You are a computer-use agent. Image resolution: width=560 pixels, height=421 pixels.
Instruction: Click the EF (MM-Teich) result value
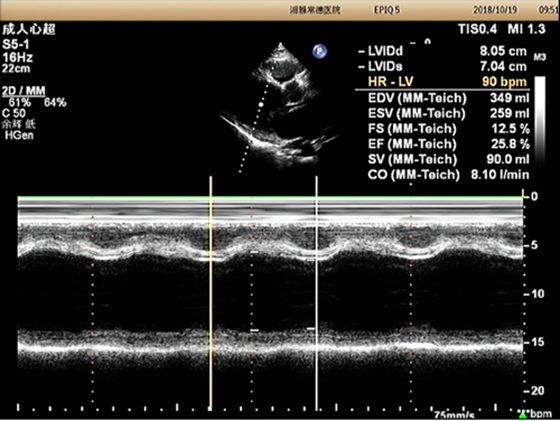pos(510,144)
